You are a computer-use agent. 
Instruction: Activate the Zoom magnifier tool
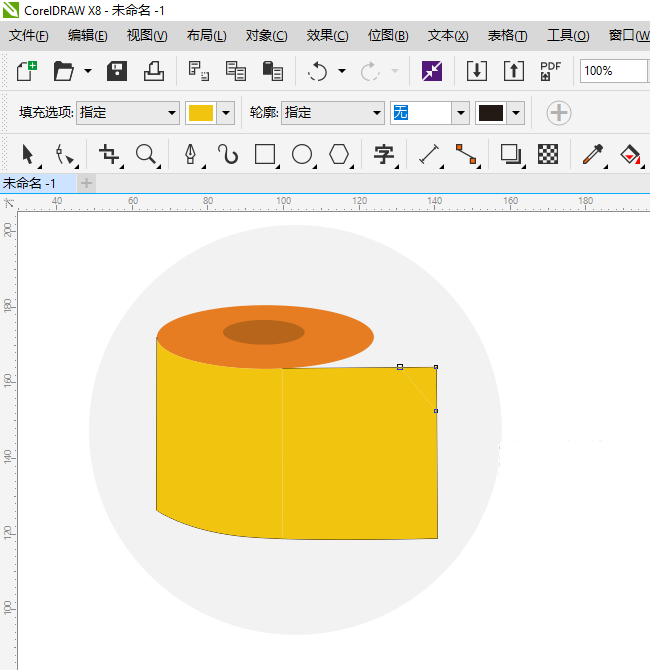[147, 154]
